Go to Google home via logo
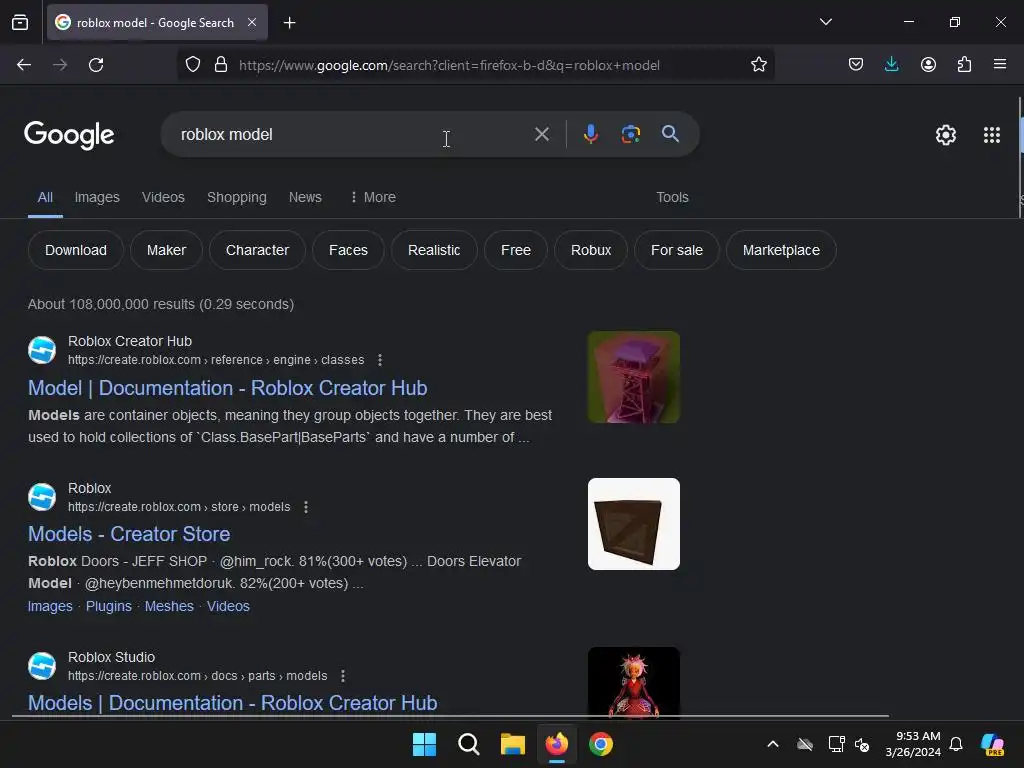 coord(69,135)
